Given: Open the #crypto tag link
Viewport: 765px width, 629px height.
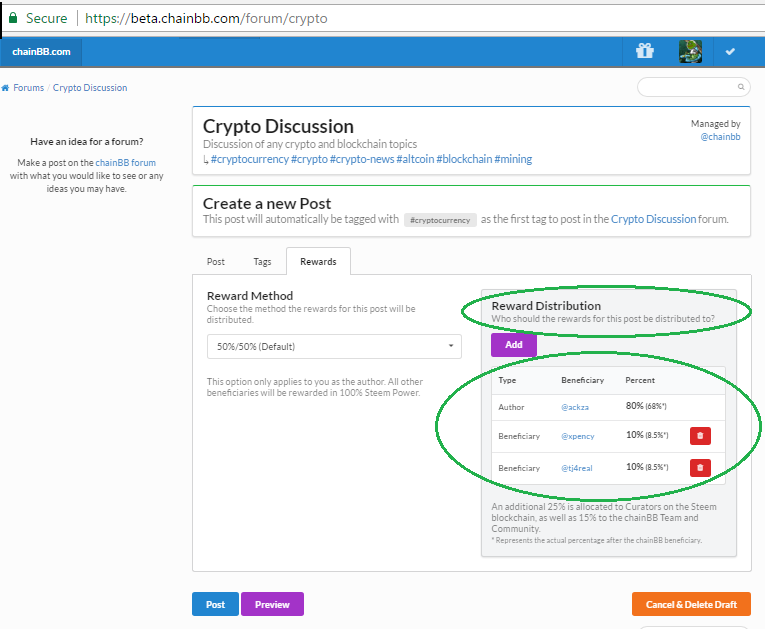Looking at the screenshot, I should (309, 159).
